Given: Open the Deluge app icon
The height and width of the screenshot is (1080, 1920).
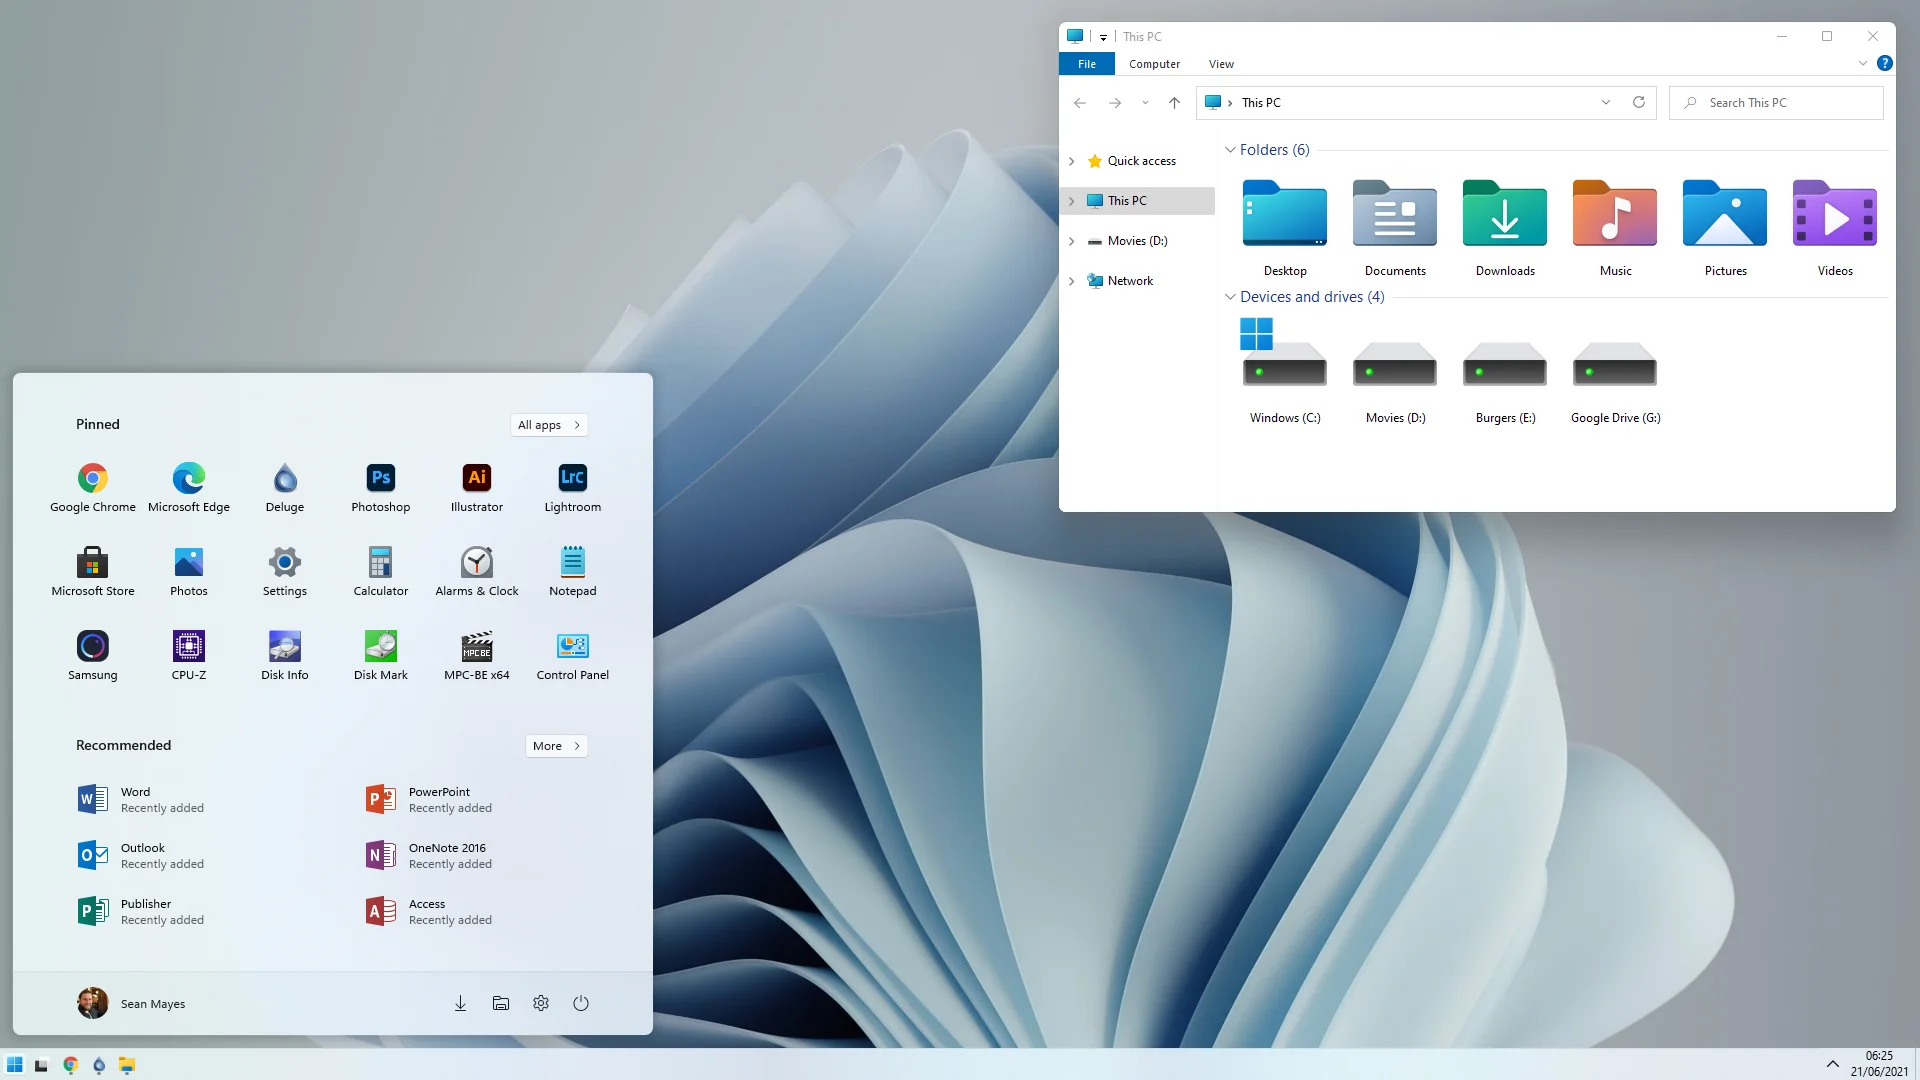Looking at the screenshot, I should [285, 488].
